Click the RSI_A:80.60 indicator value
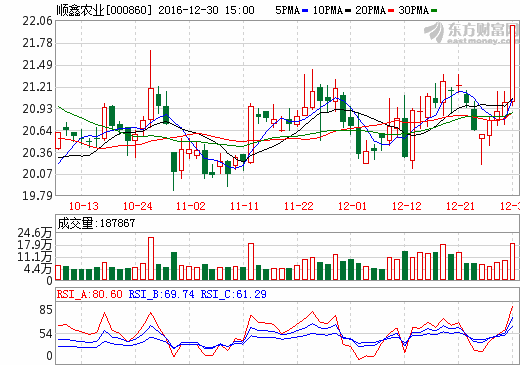The width and height of the screenshot is (520, 365). [90, 294]
